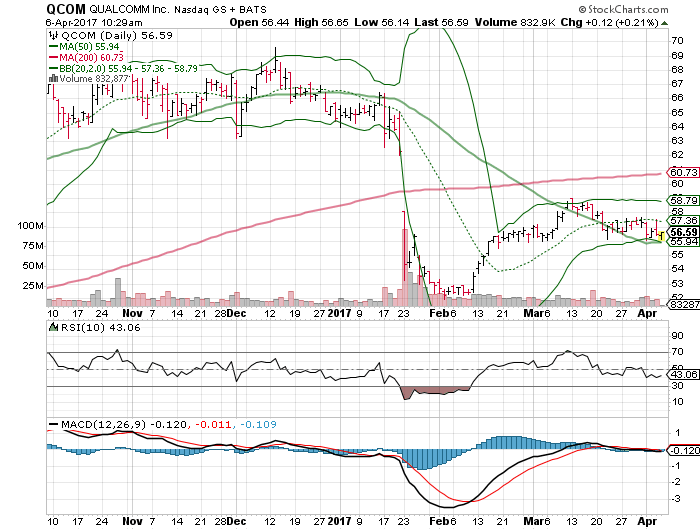Click the red -0.011 MACD signal value
Screen dimensions: 700x530
pos(213,424)
